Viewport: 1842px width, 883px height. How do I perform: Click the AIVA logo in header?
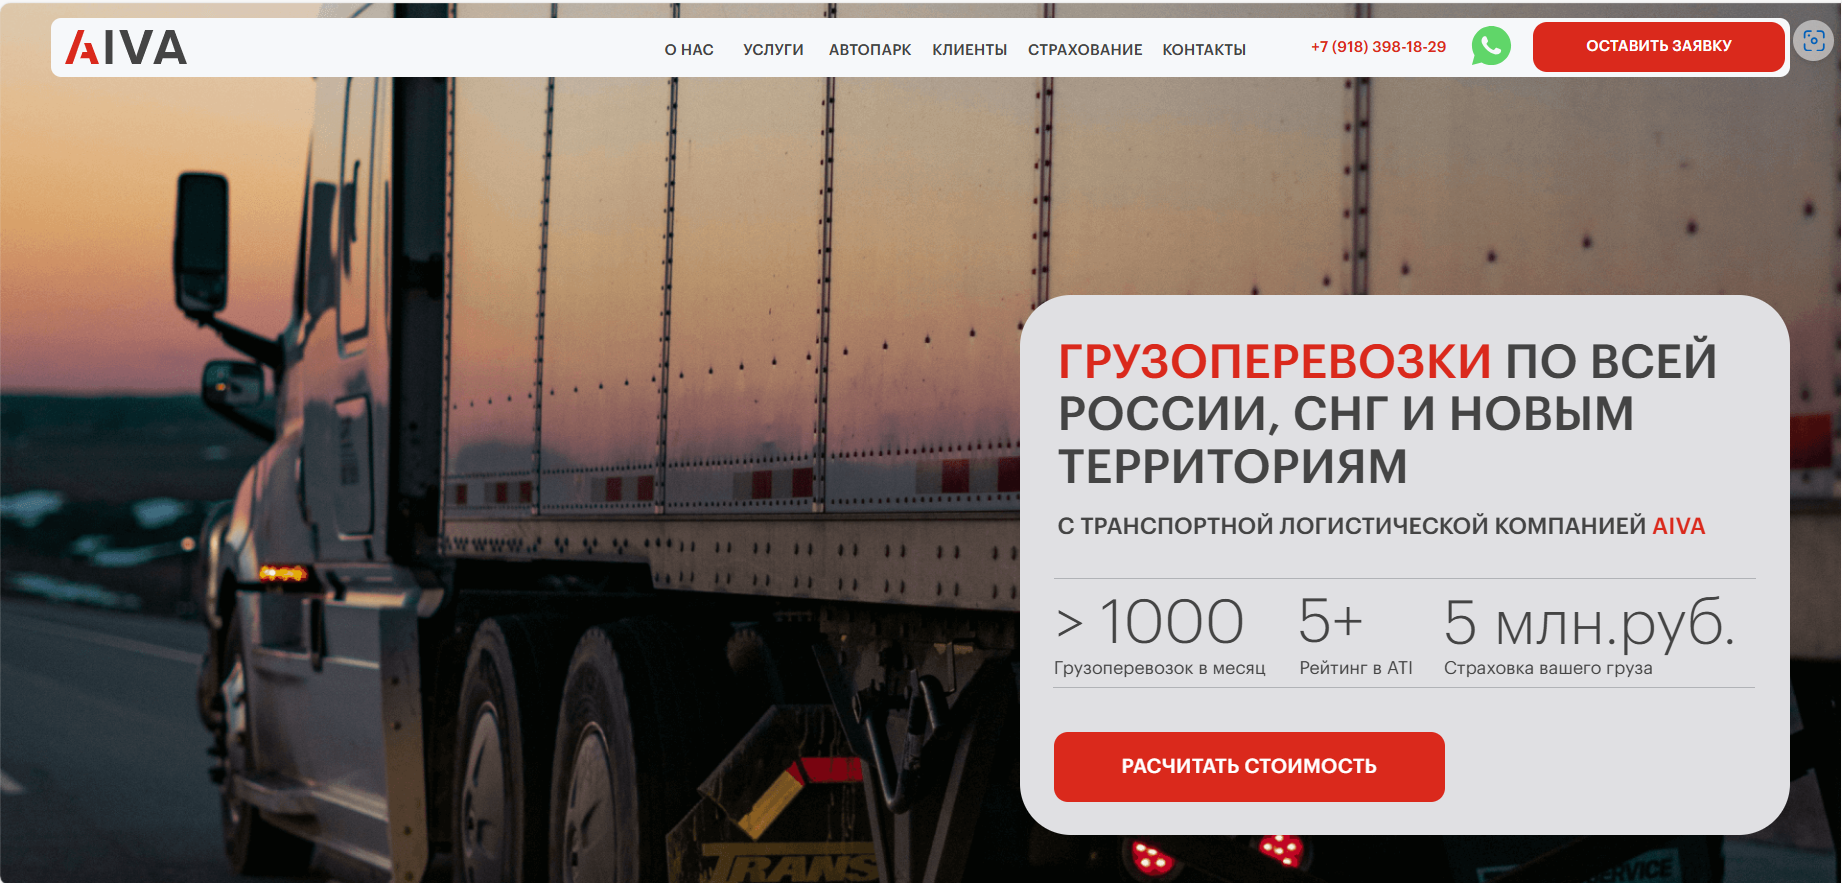tap(126, 48)
